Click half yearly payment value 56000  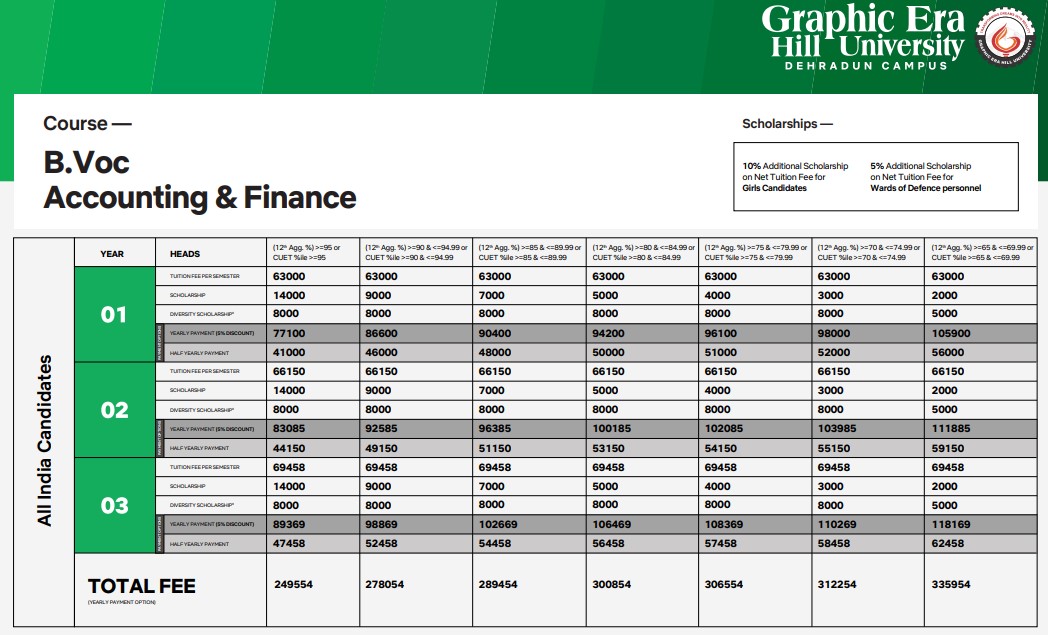pyautogui.click(x=948, y=352)
